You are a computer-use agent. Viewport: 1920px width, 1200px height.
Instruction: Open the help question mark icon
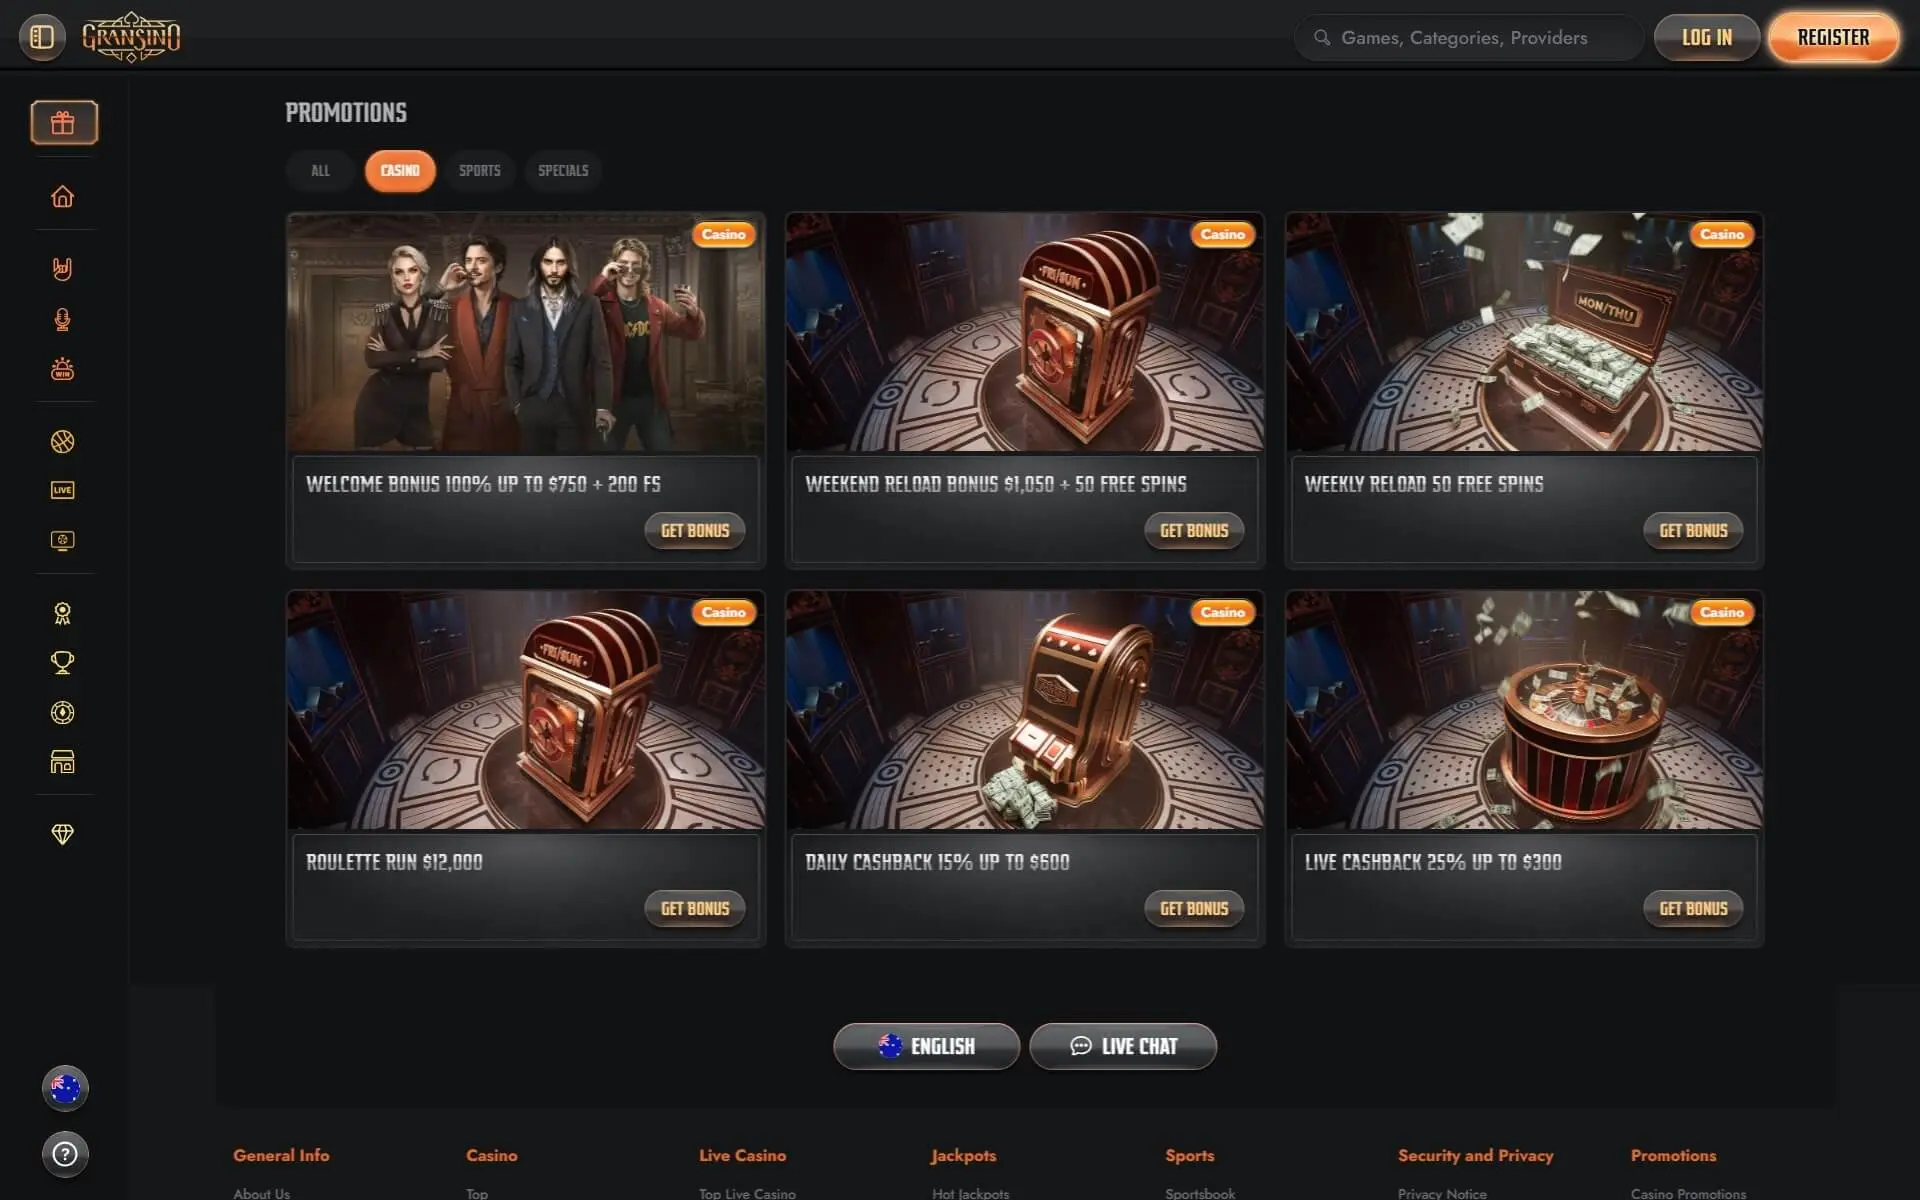point(65,1154)
